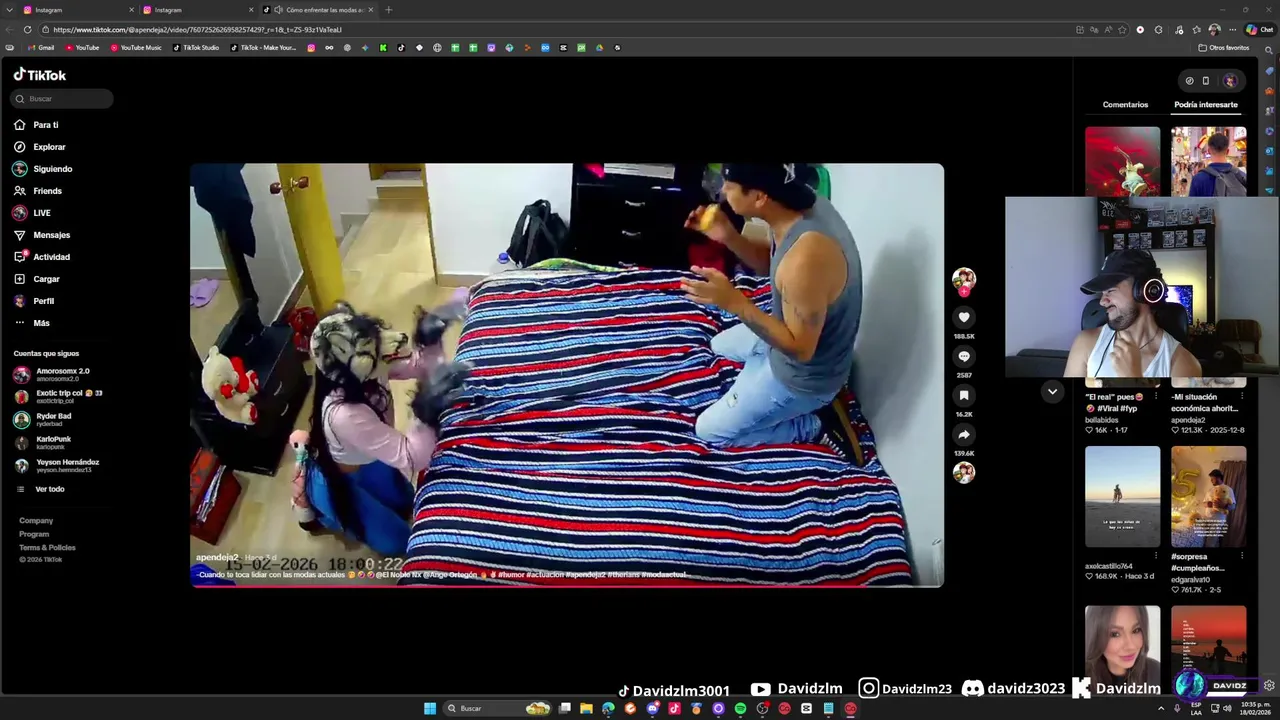Select the TikTok URL in the address bar

point(198,30)
